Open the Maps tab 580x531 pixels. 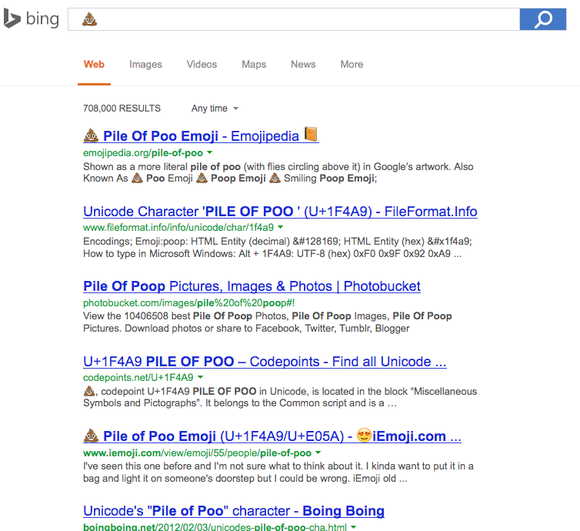point(254,64)
